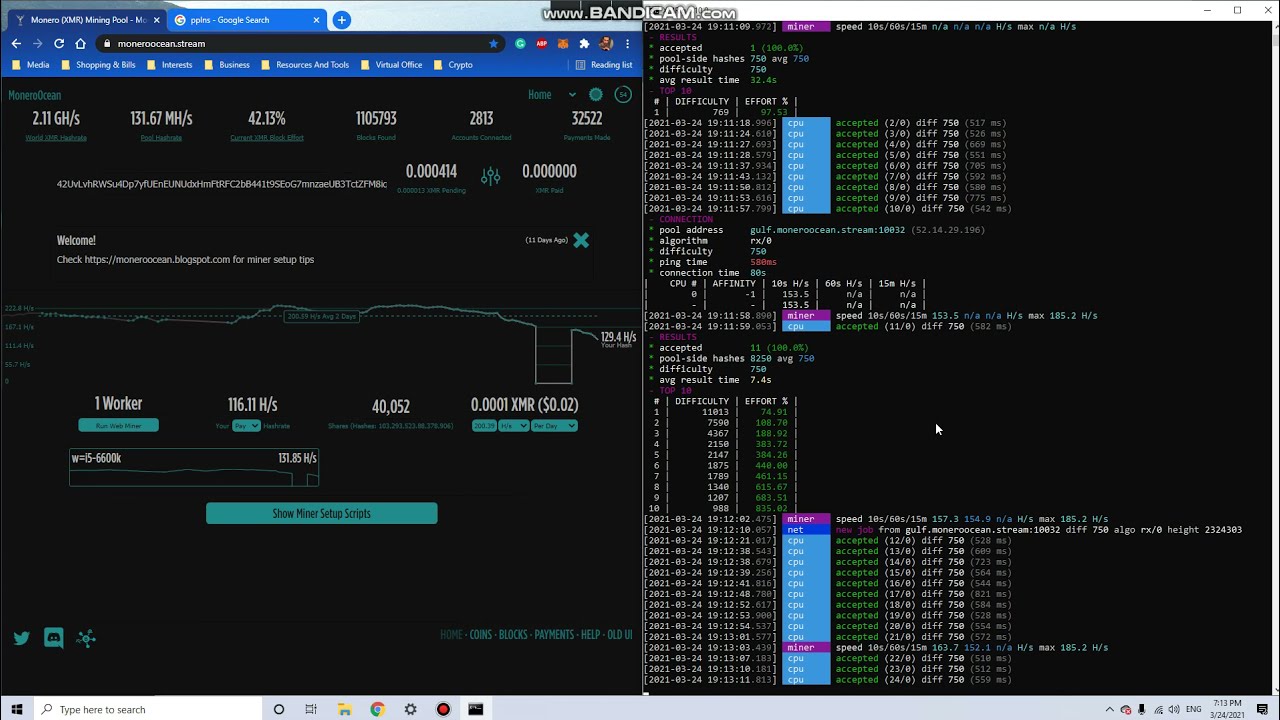Select the w=i5-6600k worker card
Image resolution: width=1280 pixels, height=720 pixels.
click(x=194, y=467)
